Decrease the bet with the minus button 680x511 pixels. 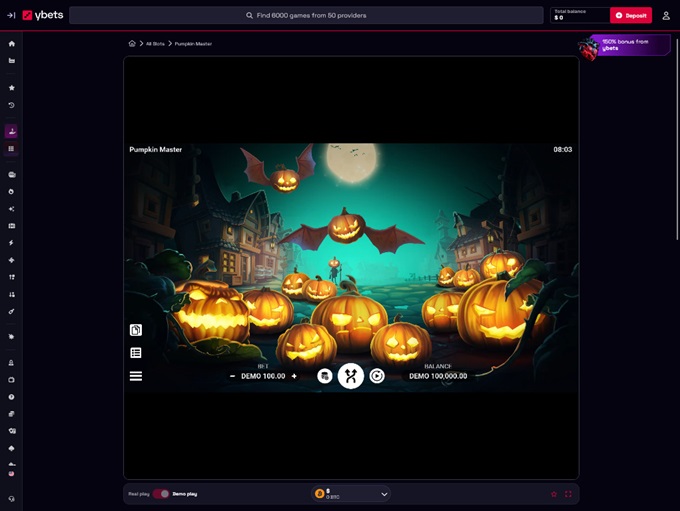click(233, 376)
